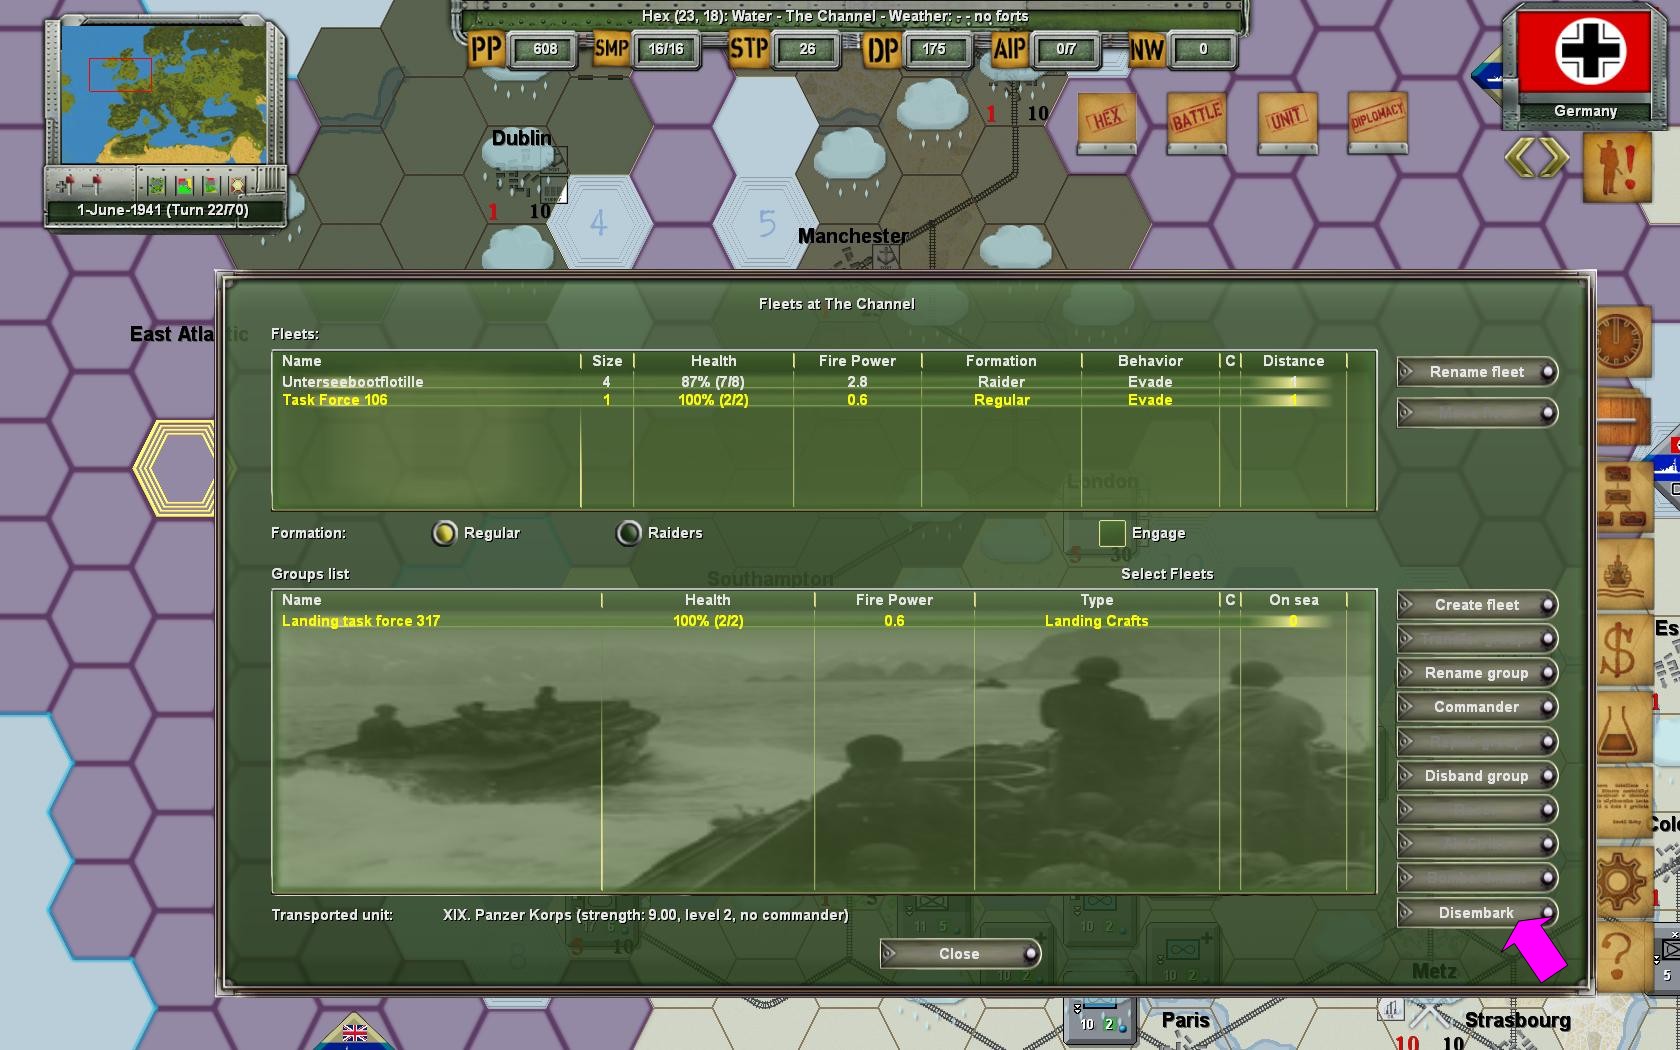Screen dimensions: 1680x1050
Task: Click the Fleets table Formation column header
Action: (1001, 361)
